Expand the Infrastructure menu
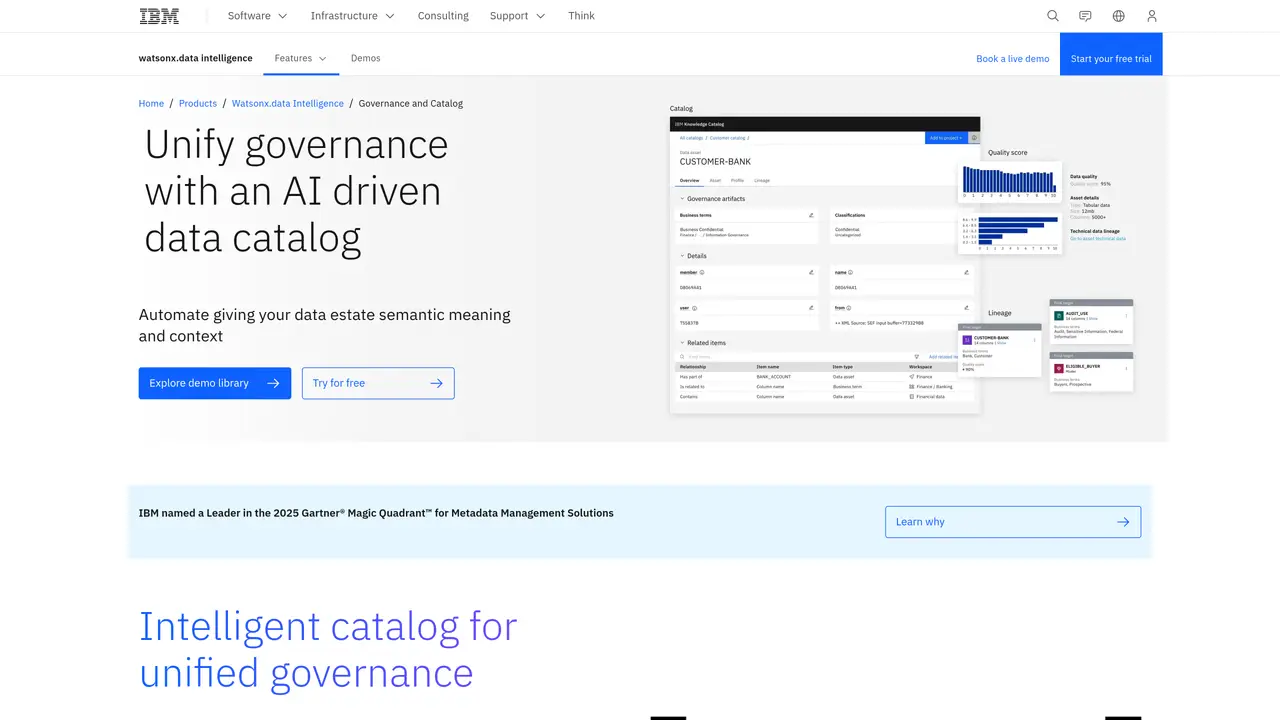This screenshot has width=1280, height=720. (353, 16)
